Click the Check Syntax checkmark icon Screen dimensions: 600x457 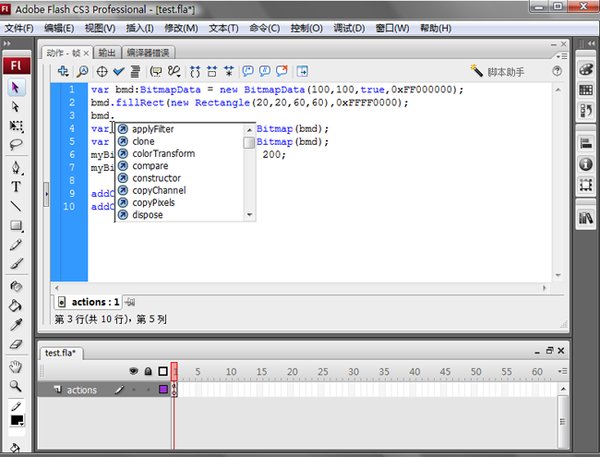click(x=118, y=71)
